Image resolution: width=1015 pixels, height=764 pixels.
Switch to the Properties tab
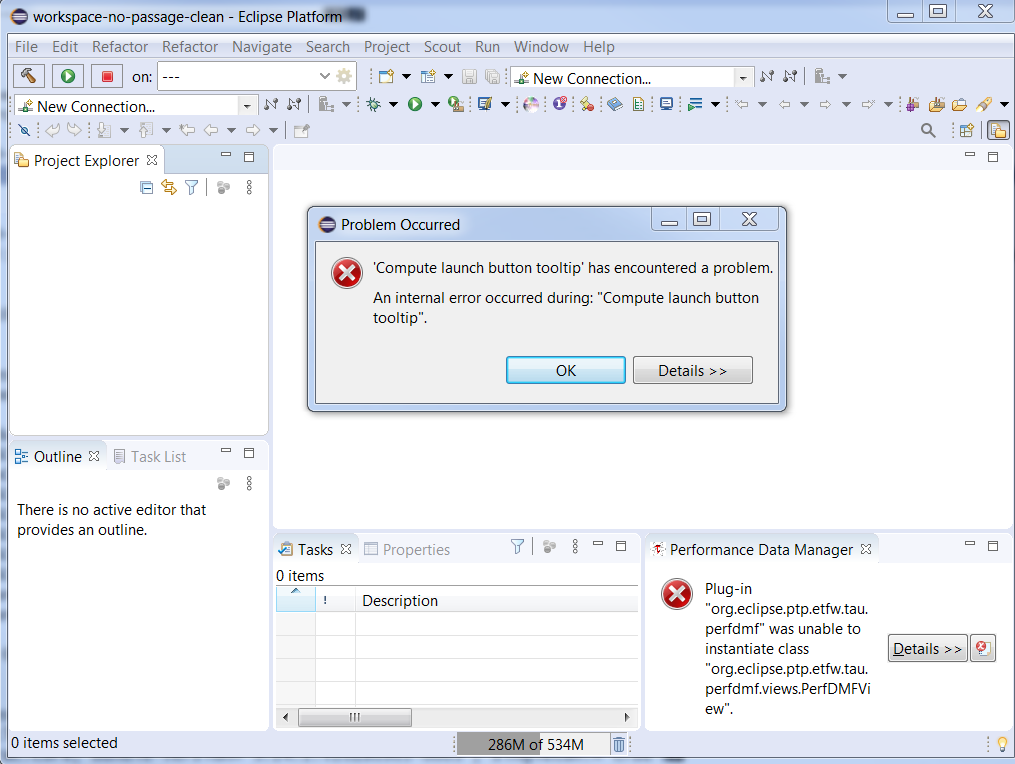(x=408, y=549)
